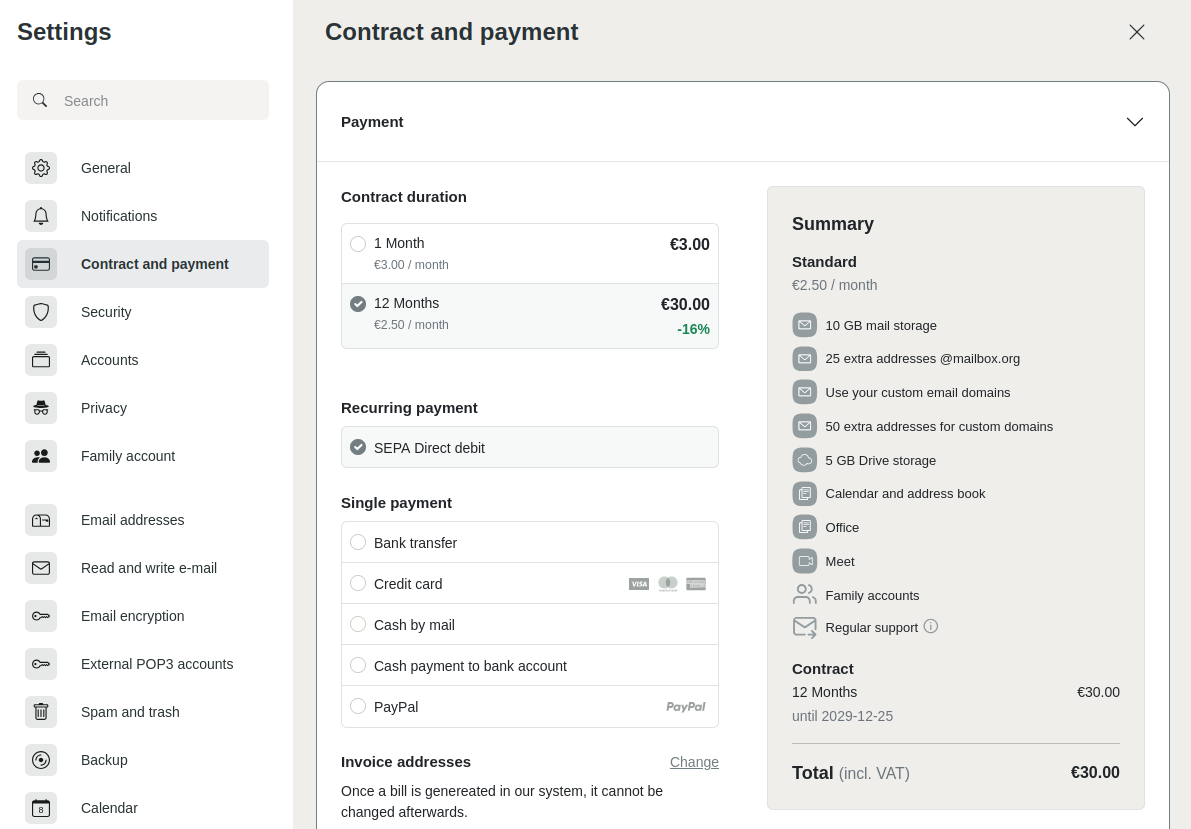This screenshot has width=1191, height=829.
Task: Open External POP3 accounts section
Action: (x=156, y=664)
